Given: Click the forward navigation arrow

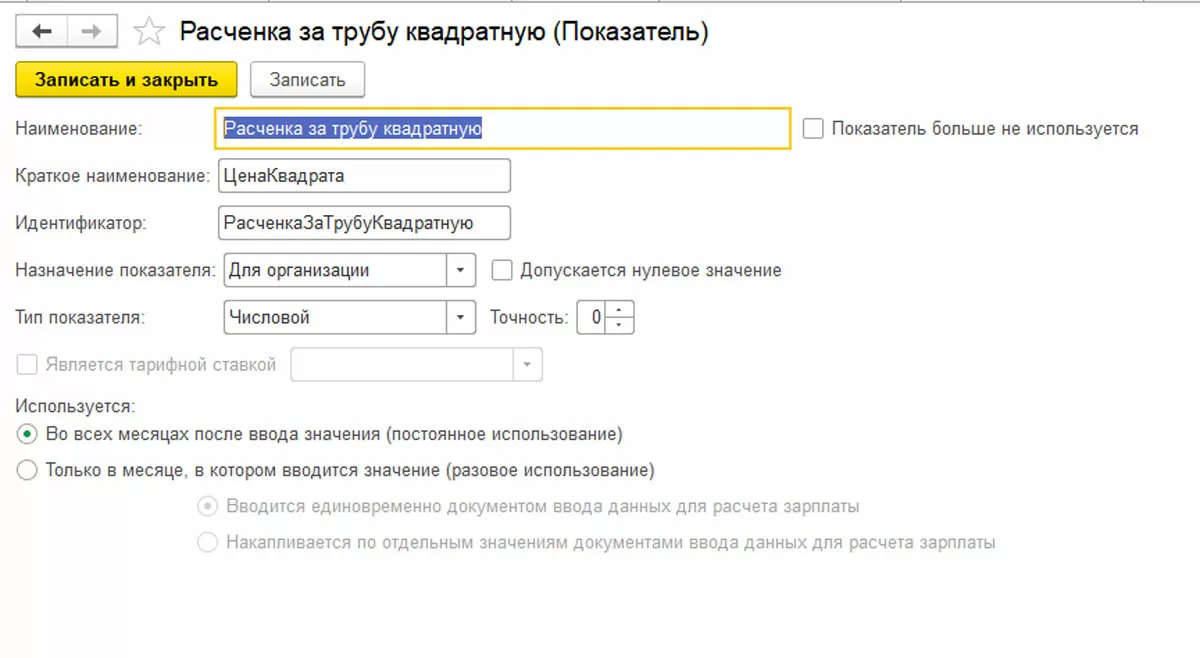Looking at the screenshot, I should point(91,32).
